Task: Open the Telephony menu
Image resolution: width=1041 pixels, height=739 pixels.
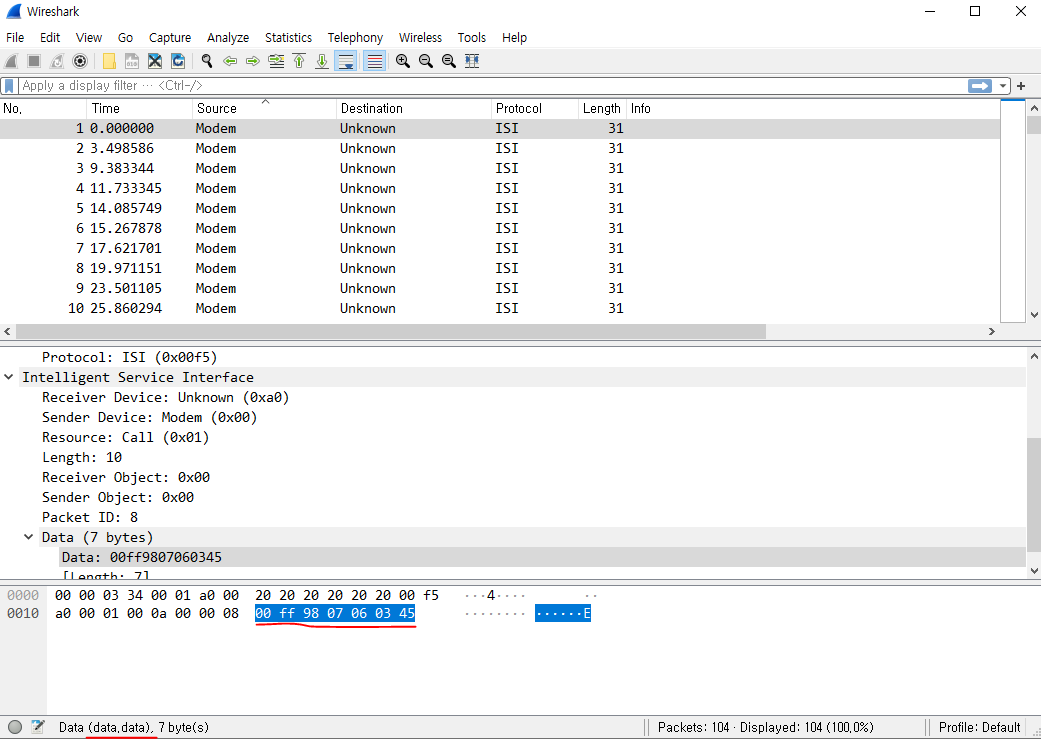Action: pos(355,38)
